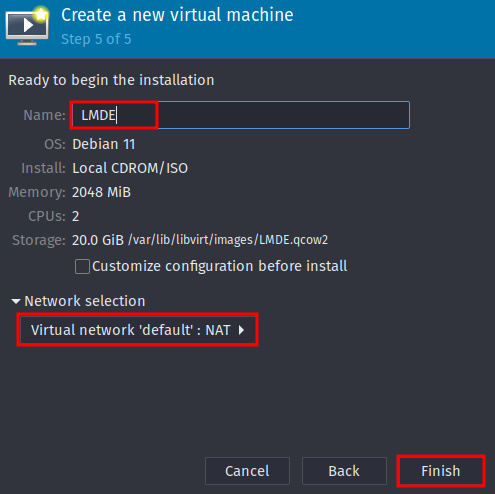The width and height of the screenshot is (495, 494).
Task: Click the small triangle arrow on network dropdown
Action: tap(241, 330)
